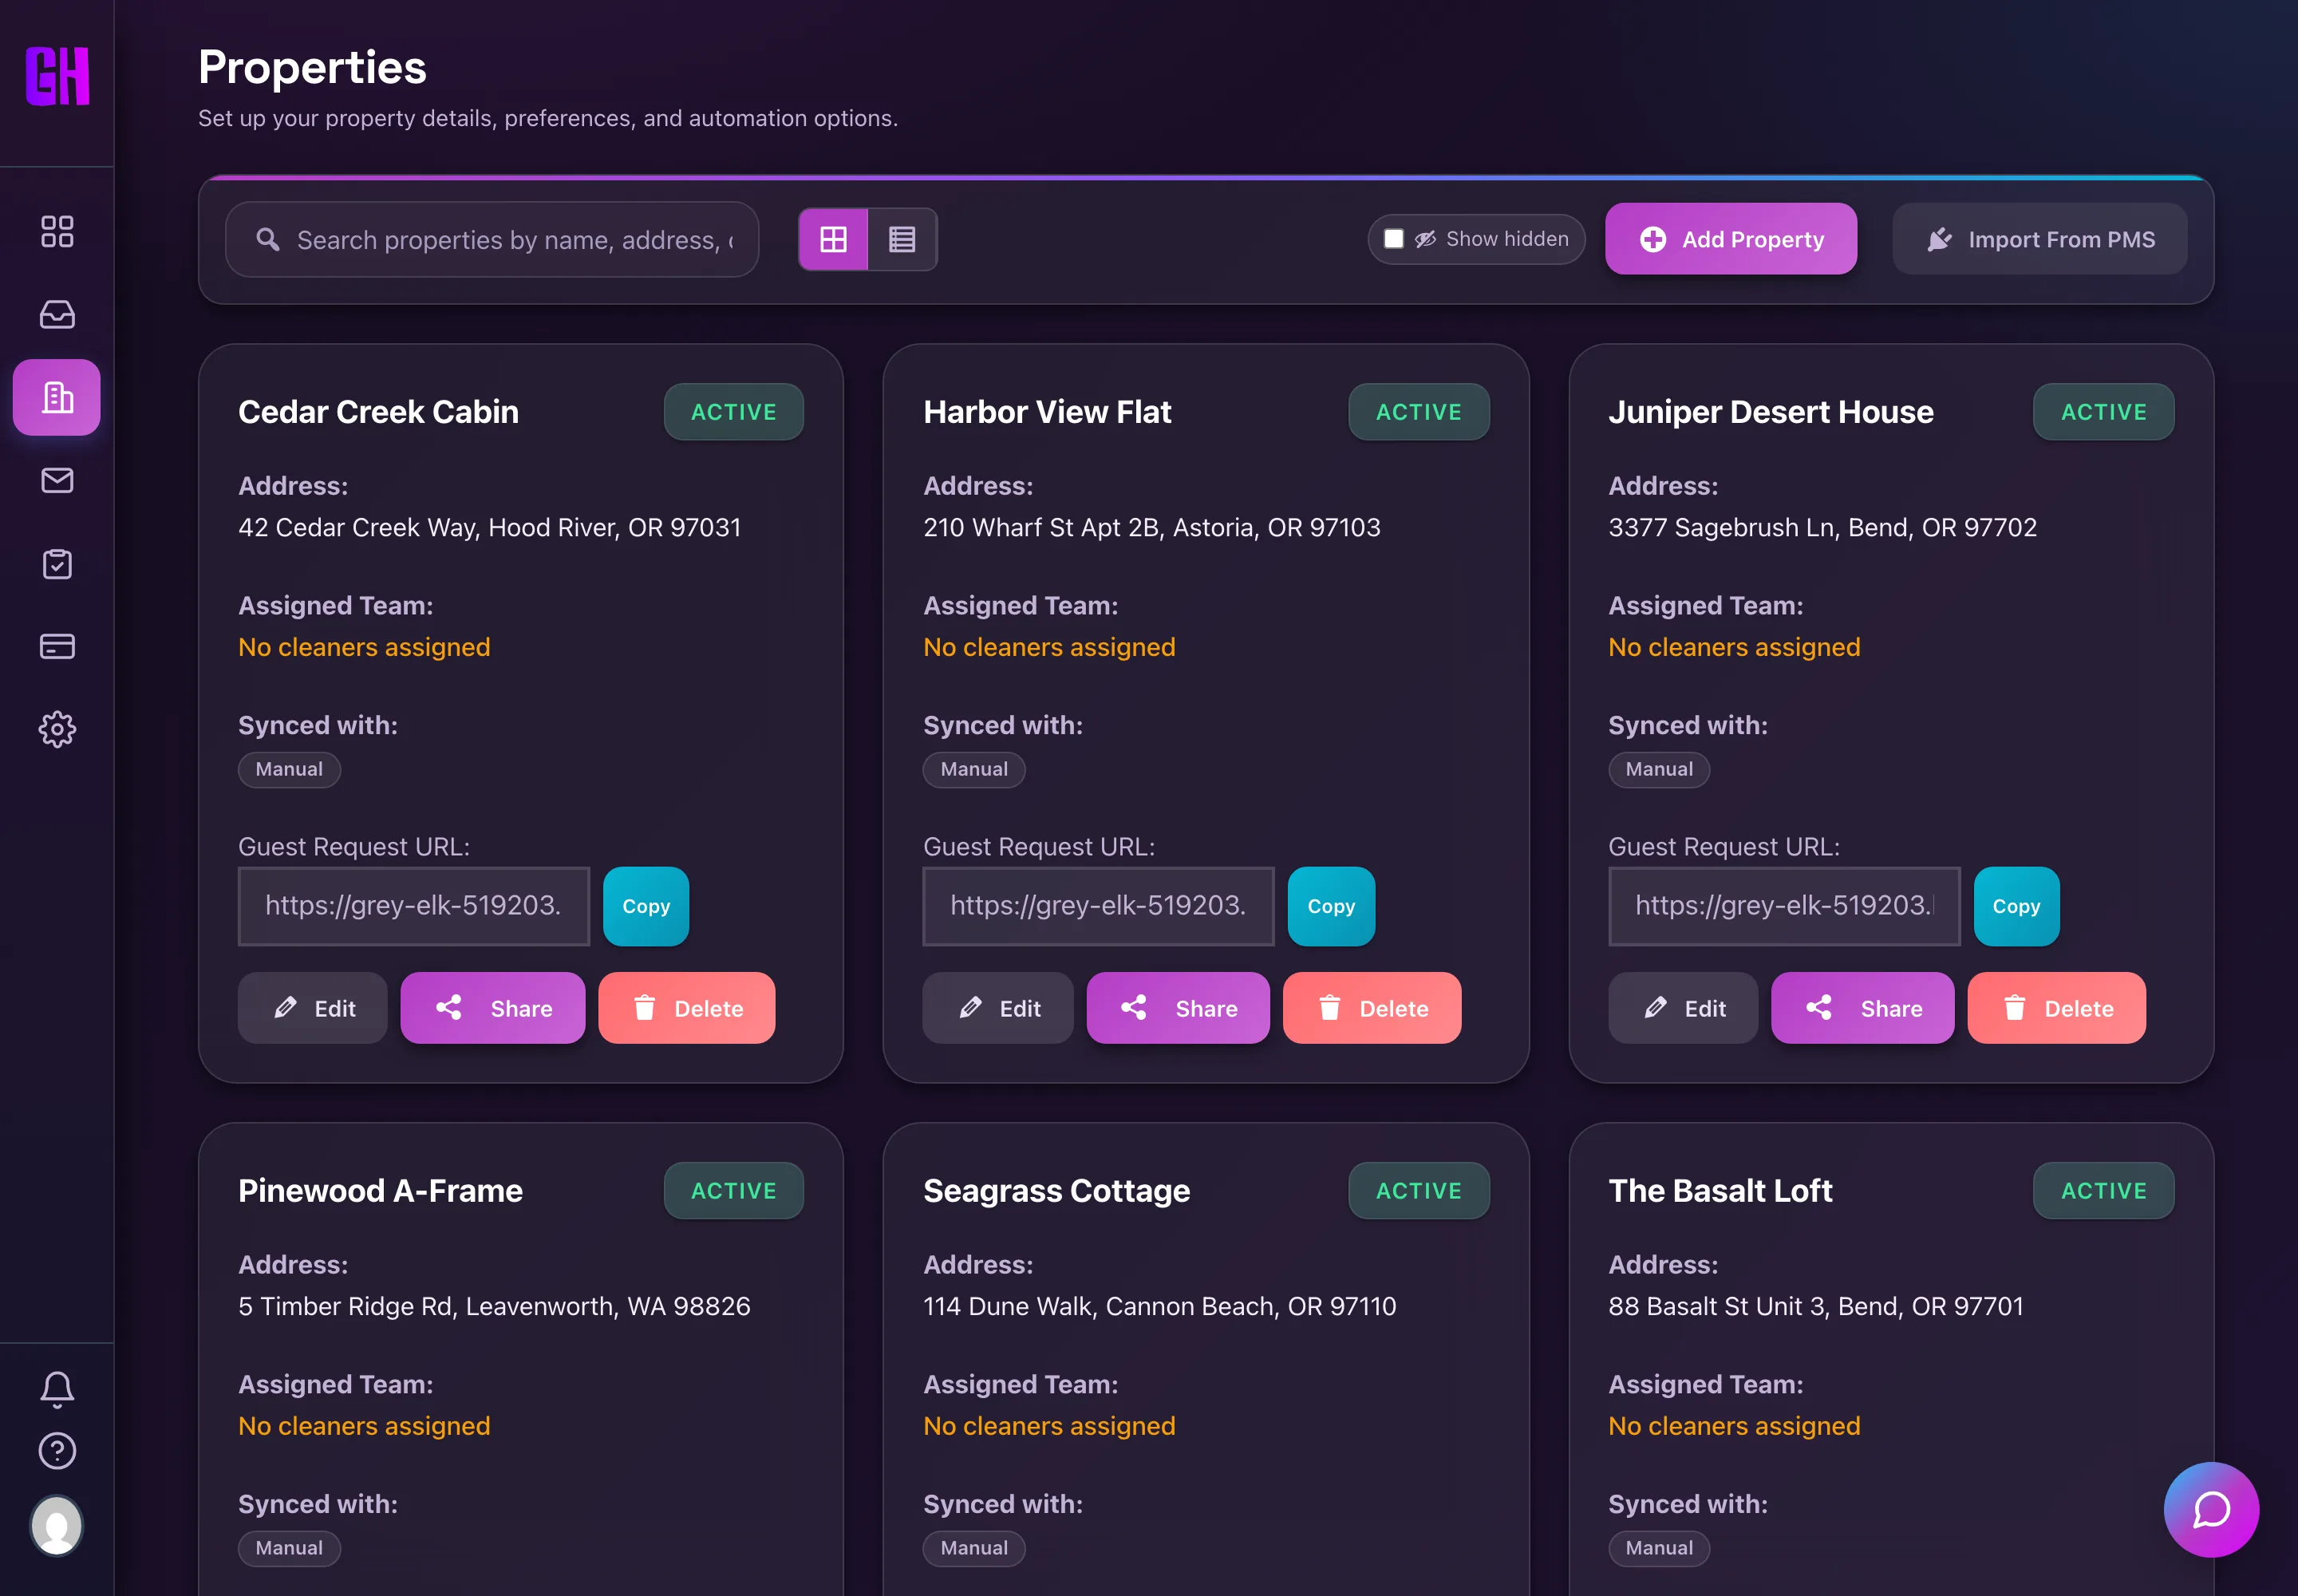Delete the Juniper Desert House property
This screenshot has width=2298, height=1596.
tap(2057, 1008)
